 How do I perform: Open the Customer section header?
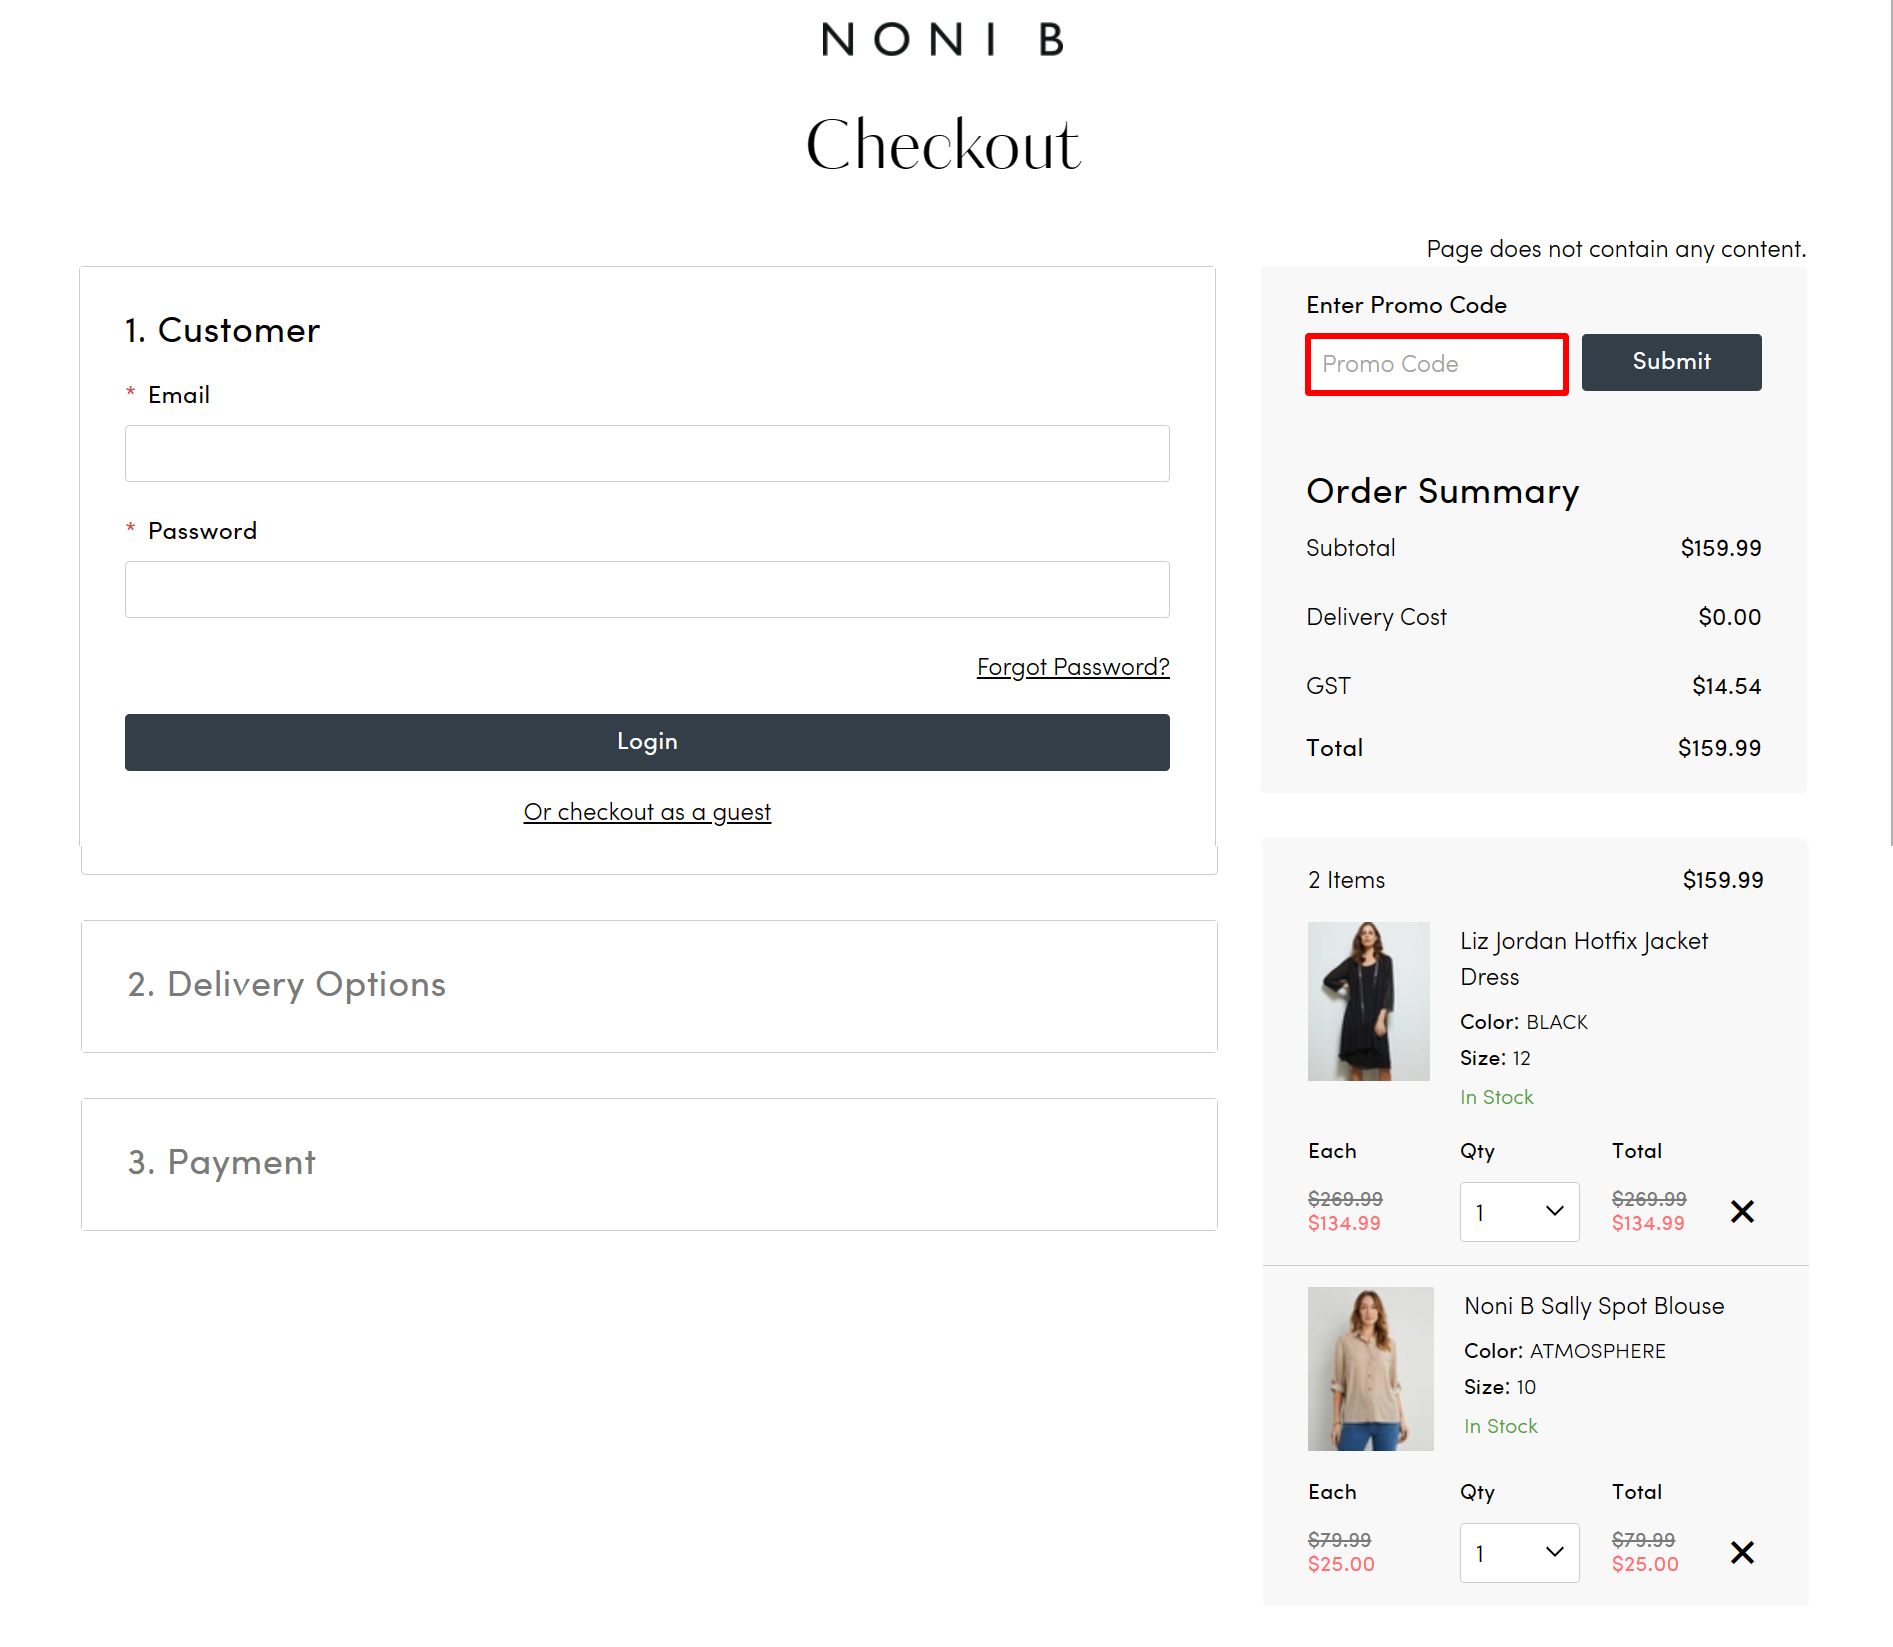click(222, 330)
